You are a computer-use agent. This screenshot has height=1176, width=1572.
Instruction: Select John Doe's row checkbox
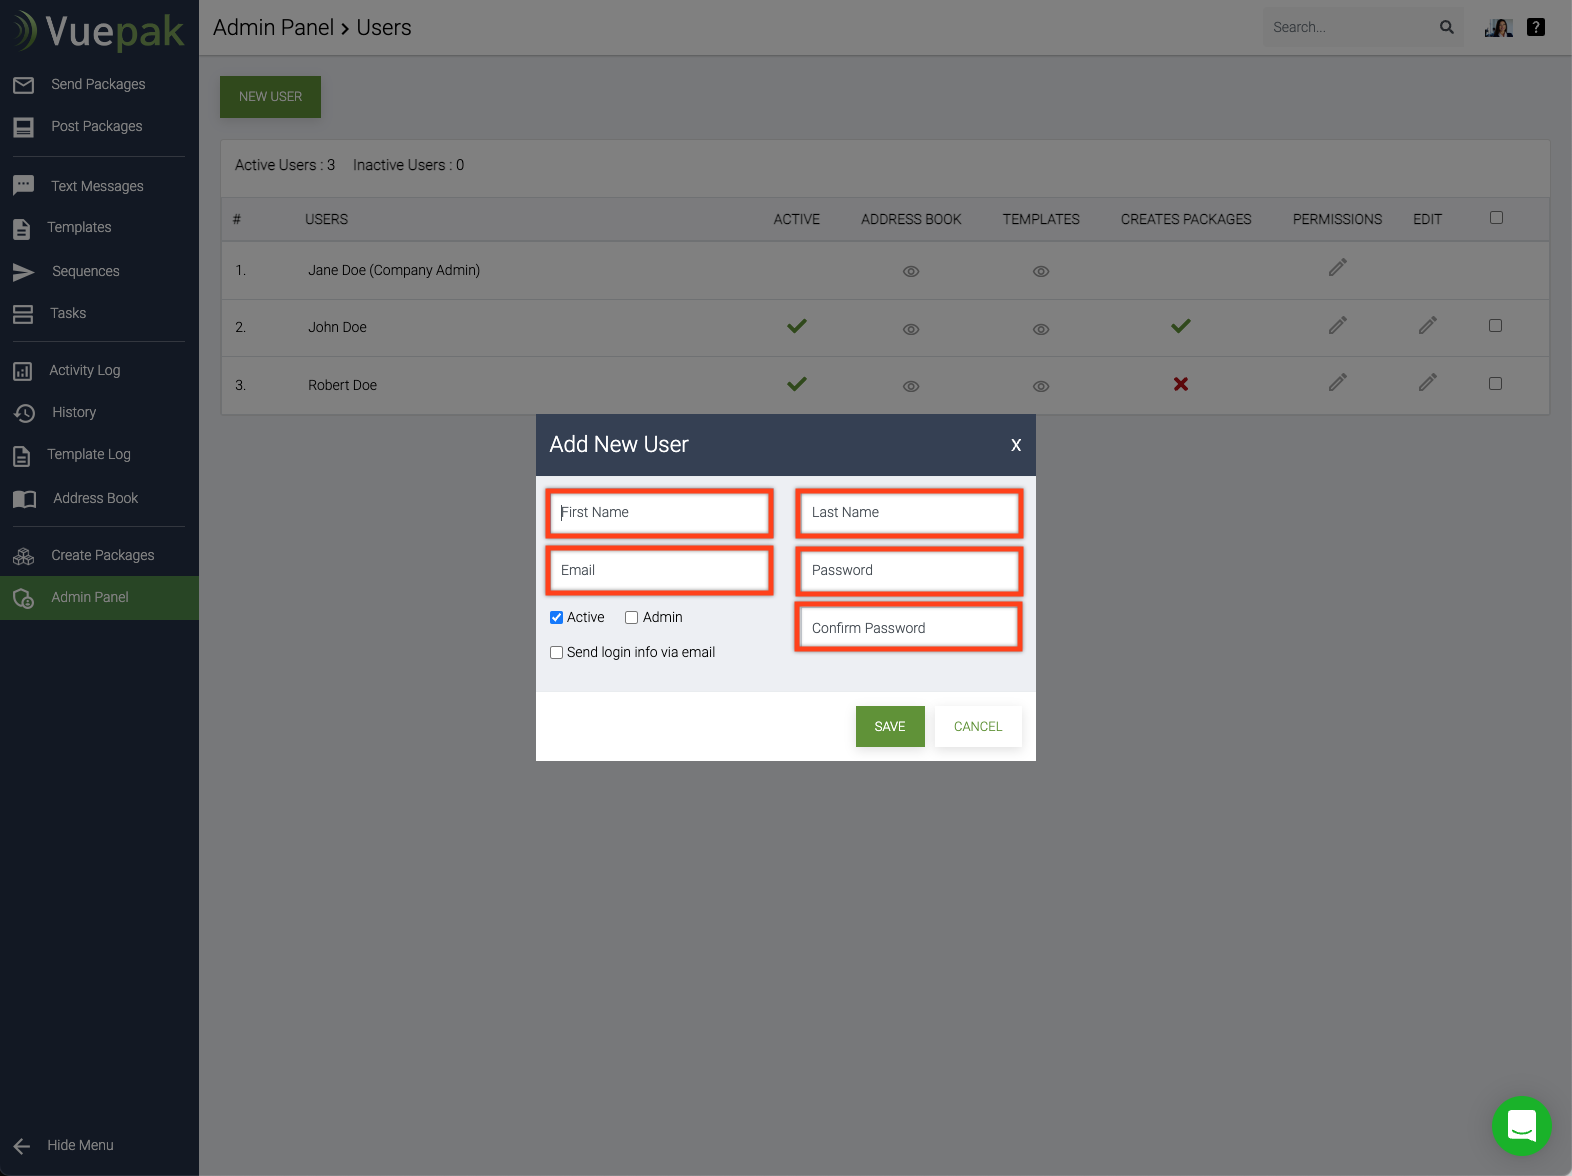point(1495,326)
